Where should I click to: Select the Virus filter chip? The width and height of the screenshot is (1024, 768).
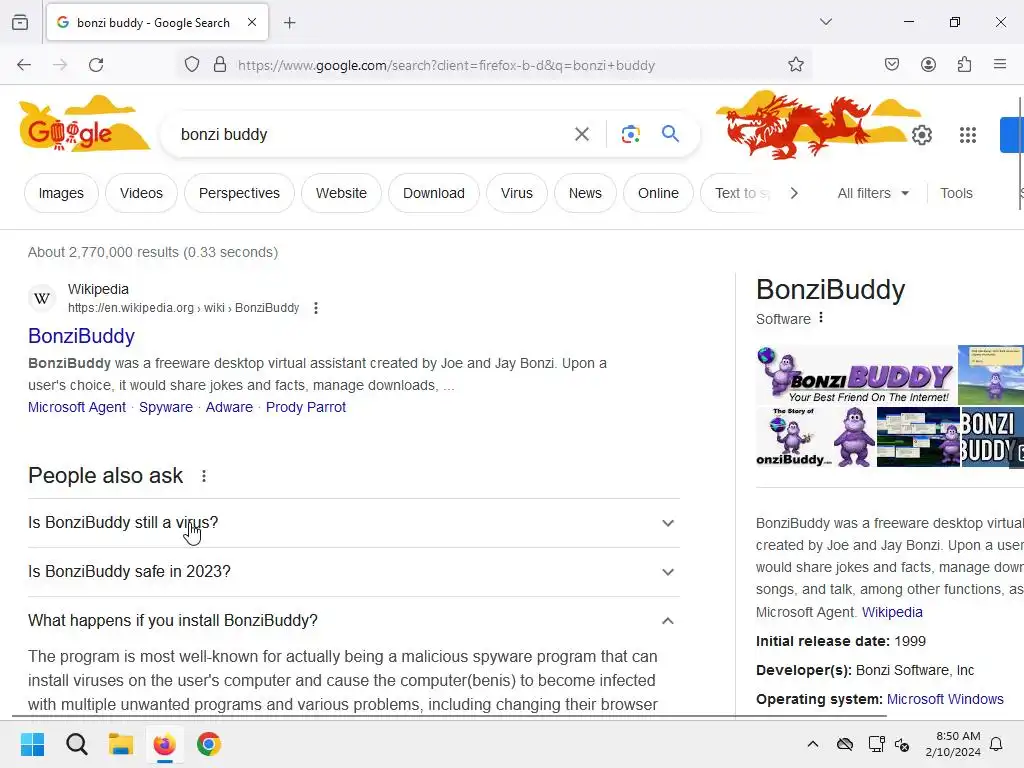517,193
